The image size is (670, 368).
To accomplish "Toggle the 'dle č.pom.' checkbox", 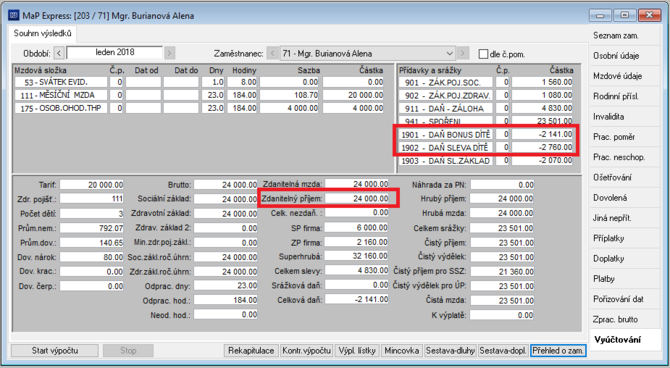I will 483,54.
